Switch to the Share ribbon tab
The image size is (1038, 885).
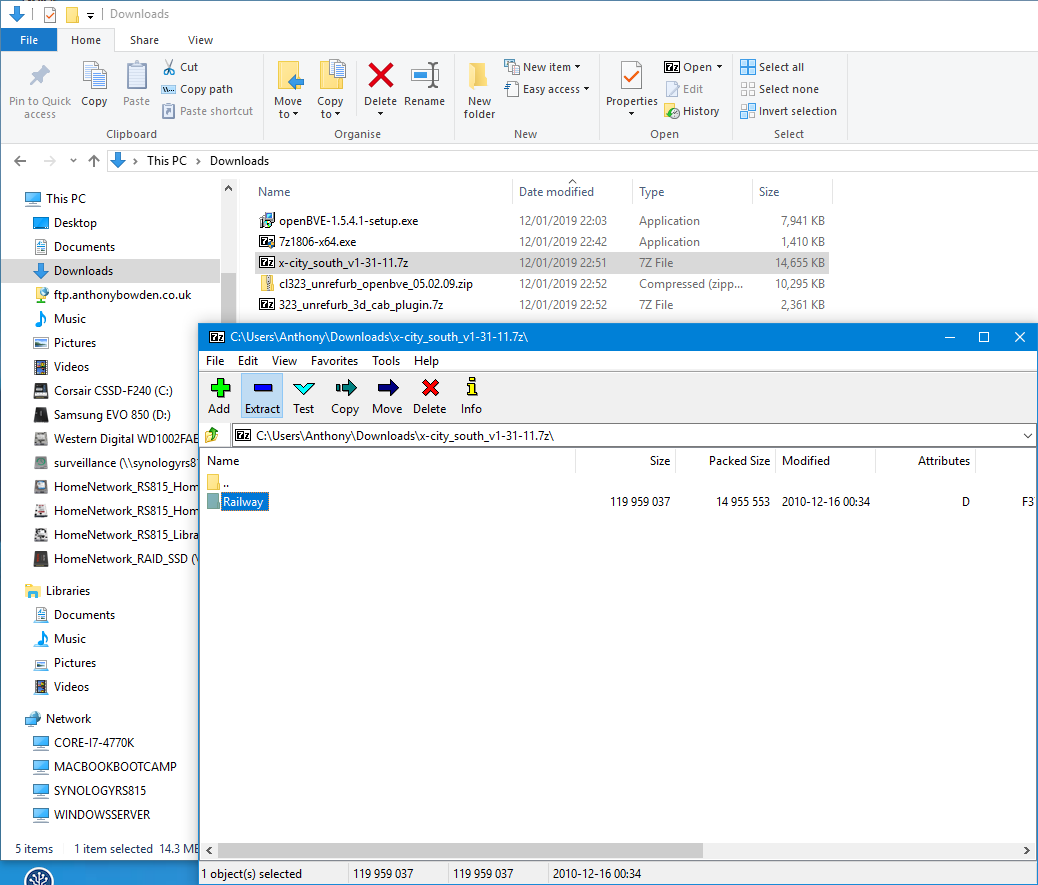[144, 40]
